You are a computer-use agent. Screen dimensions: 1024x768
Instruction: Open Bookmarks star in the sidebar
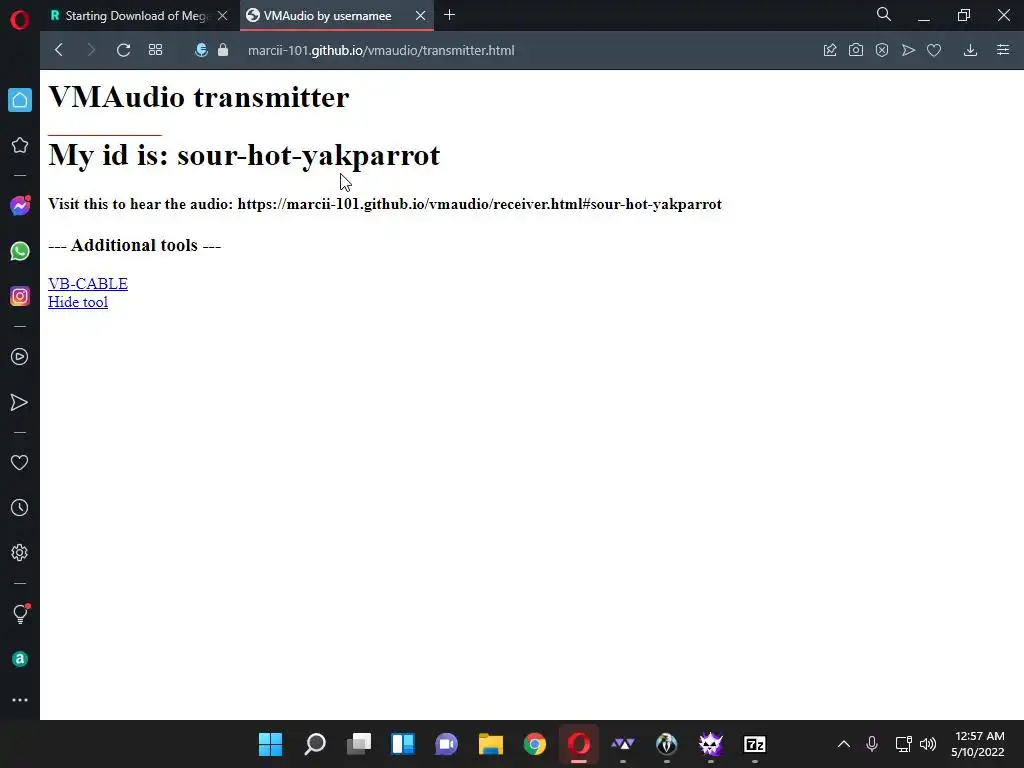(20, 145)
